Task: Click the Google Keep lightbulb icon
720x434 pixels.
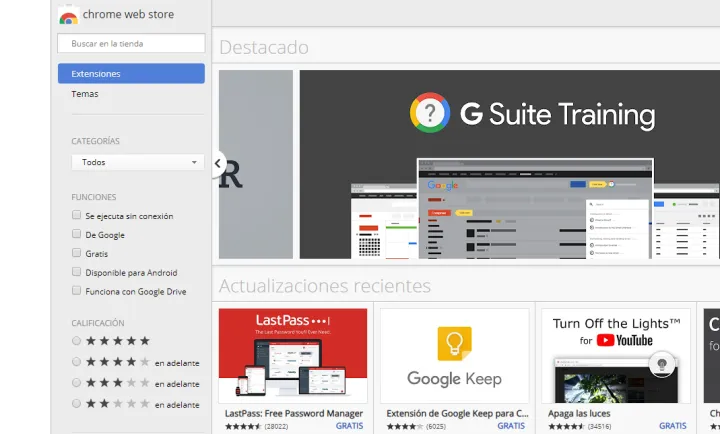Action: pyautogui.click(x=454, y=344)
